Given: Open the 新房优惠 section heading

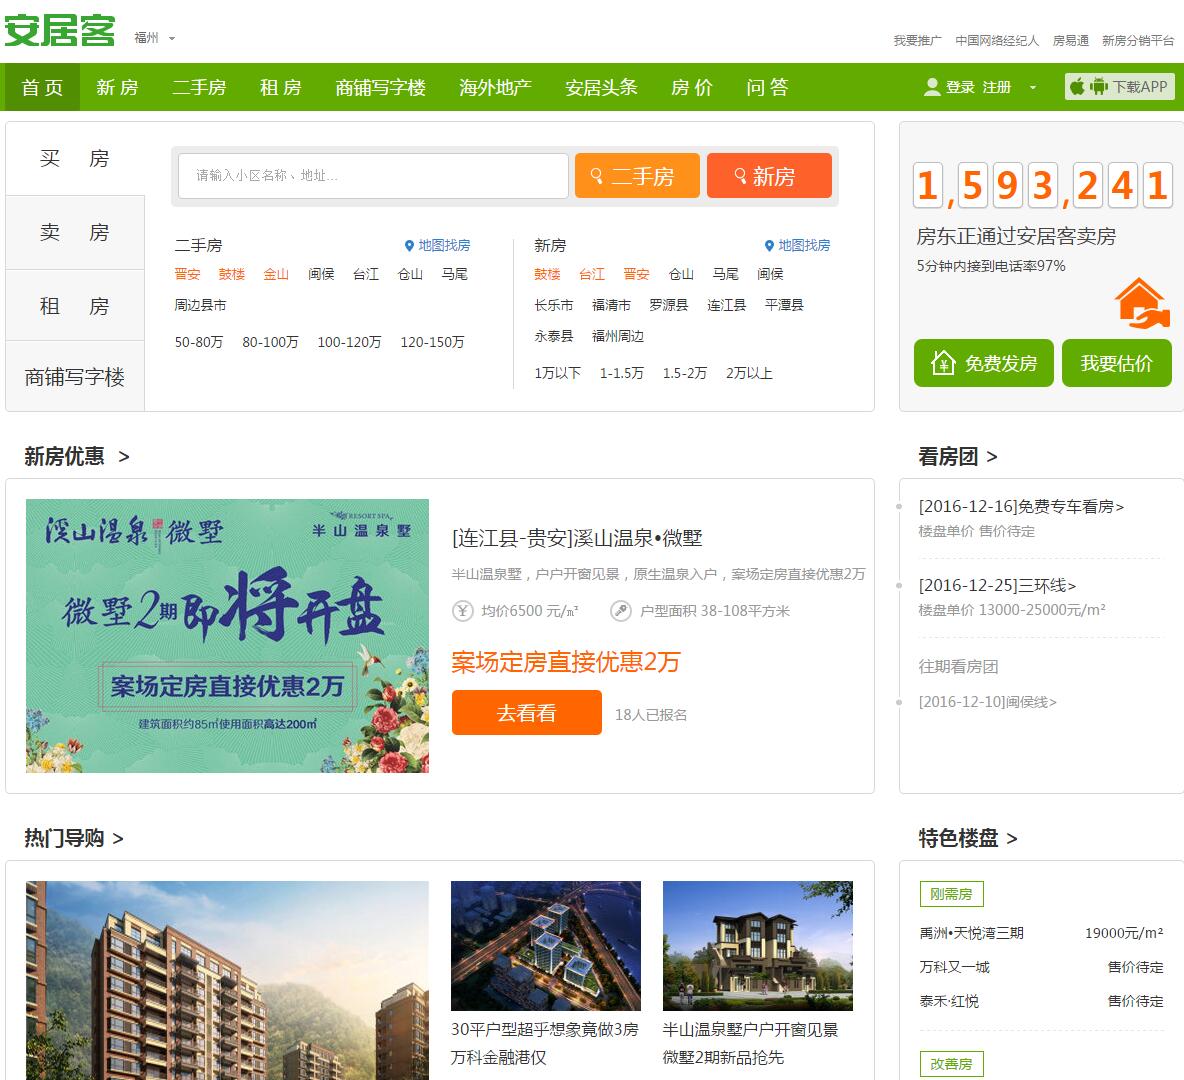Looking at the screenshot, I should click(76, 456).
